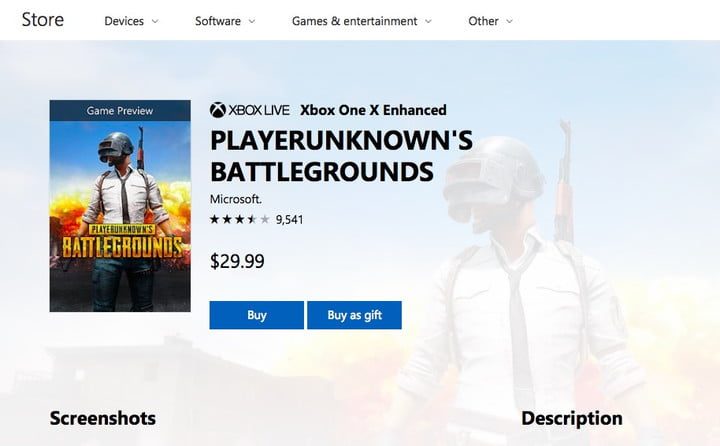The width and height of the screenshot is (720, 446).
Task: Expand the Games & entertainment dropdown arrow
Action: point(428,21)
